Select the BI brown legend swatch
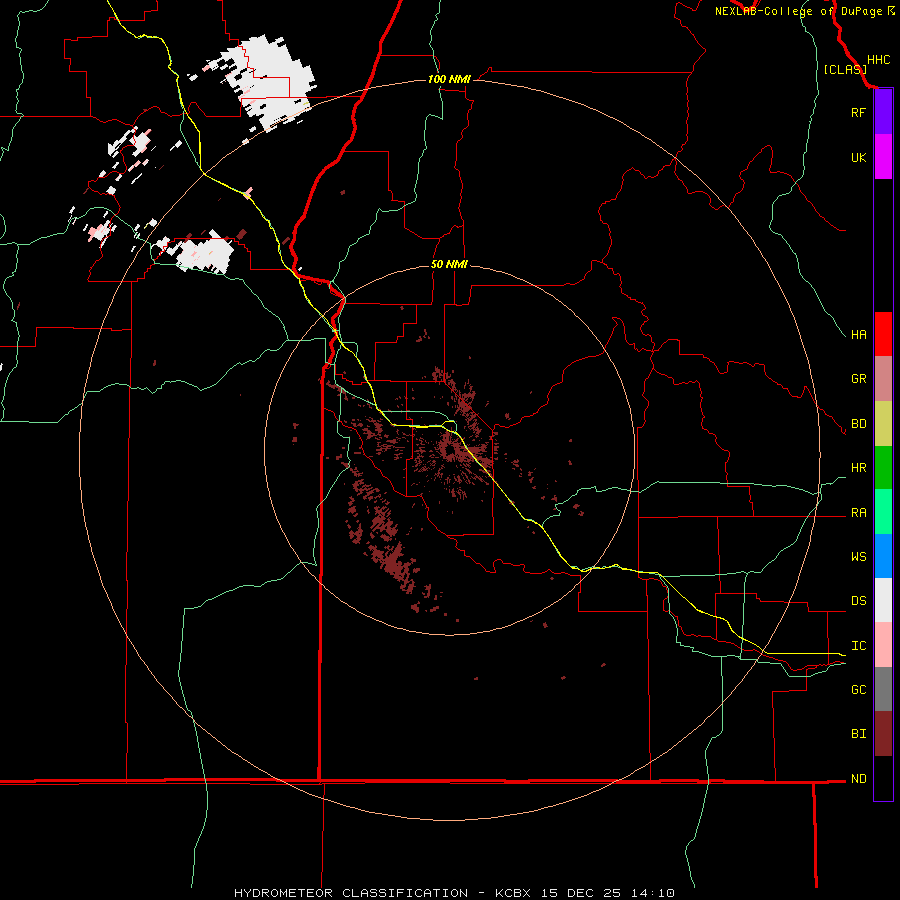Image resolution: width=900 pixels, height=900 pixels. (x=883, y=734)
